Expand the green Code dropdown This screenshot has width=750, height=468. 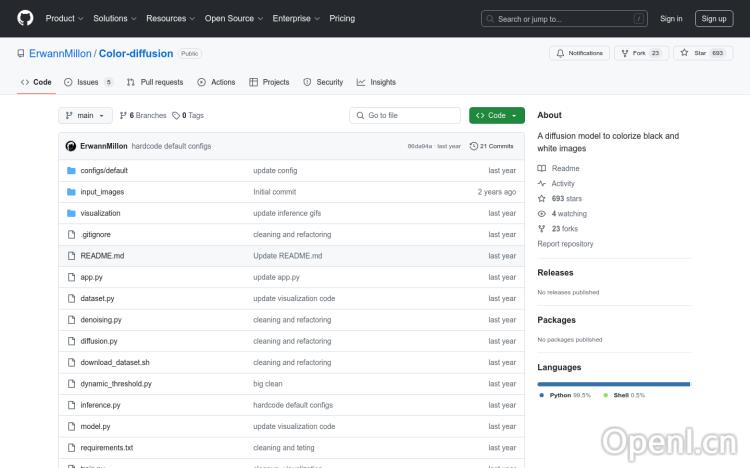[496, 116]
